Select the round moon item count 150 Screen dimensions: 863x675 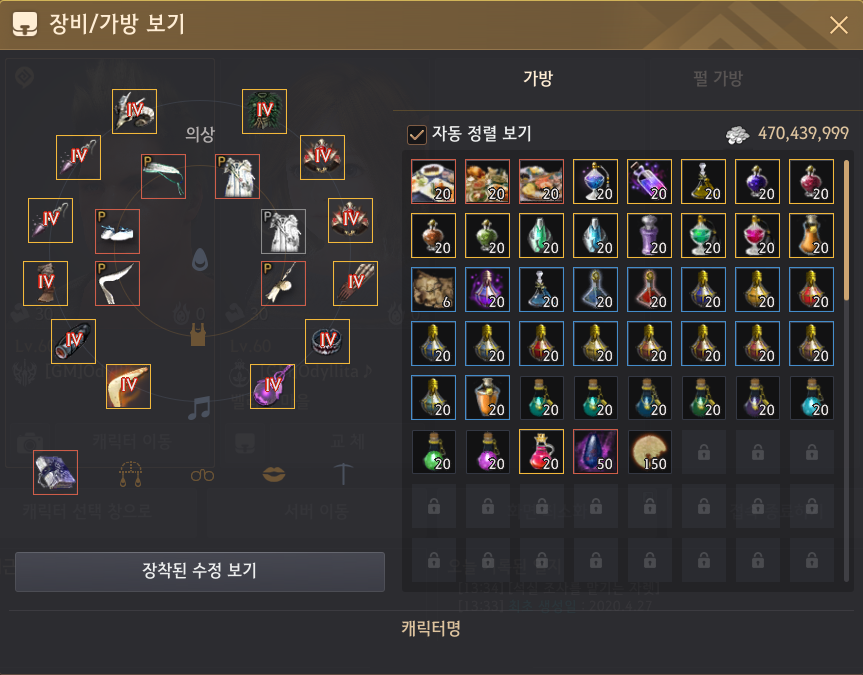(x=649, y=451)
